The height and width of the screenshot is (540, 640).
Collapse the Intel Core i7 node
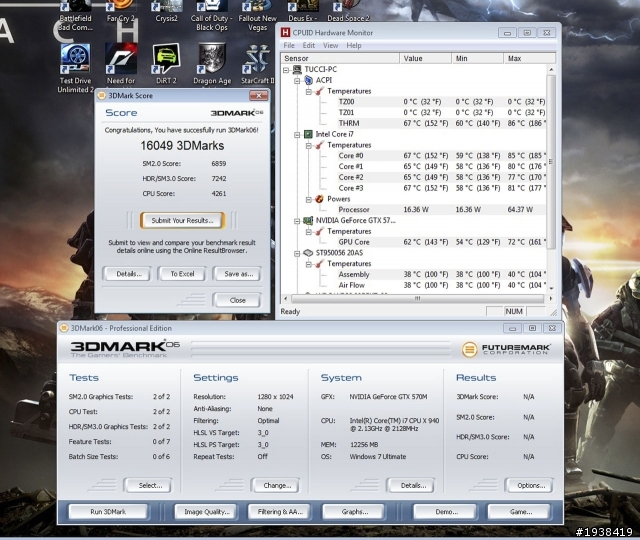click(298, 134)
